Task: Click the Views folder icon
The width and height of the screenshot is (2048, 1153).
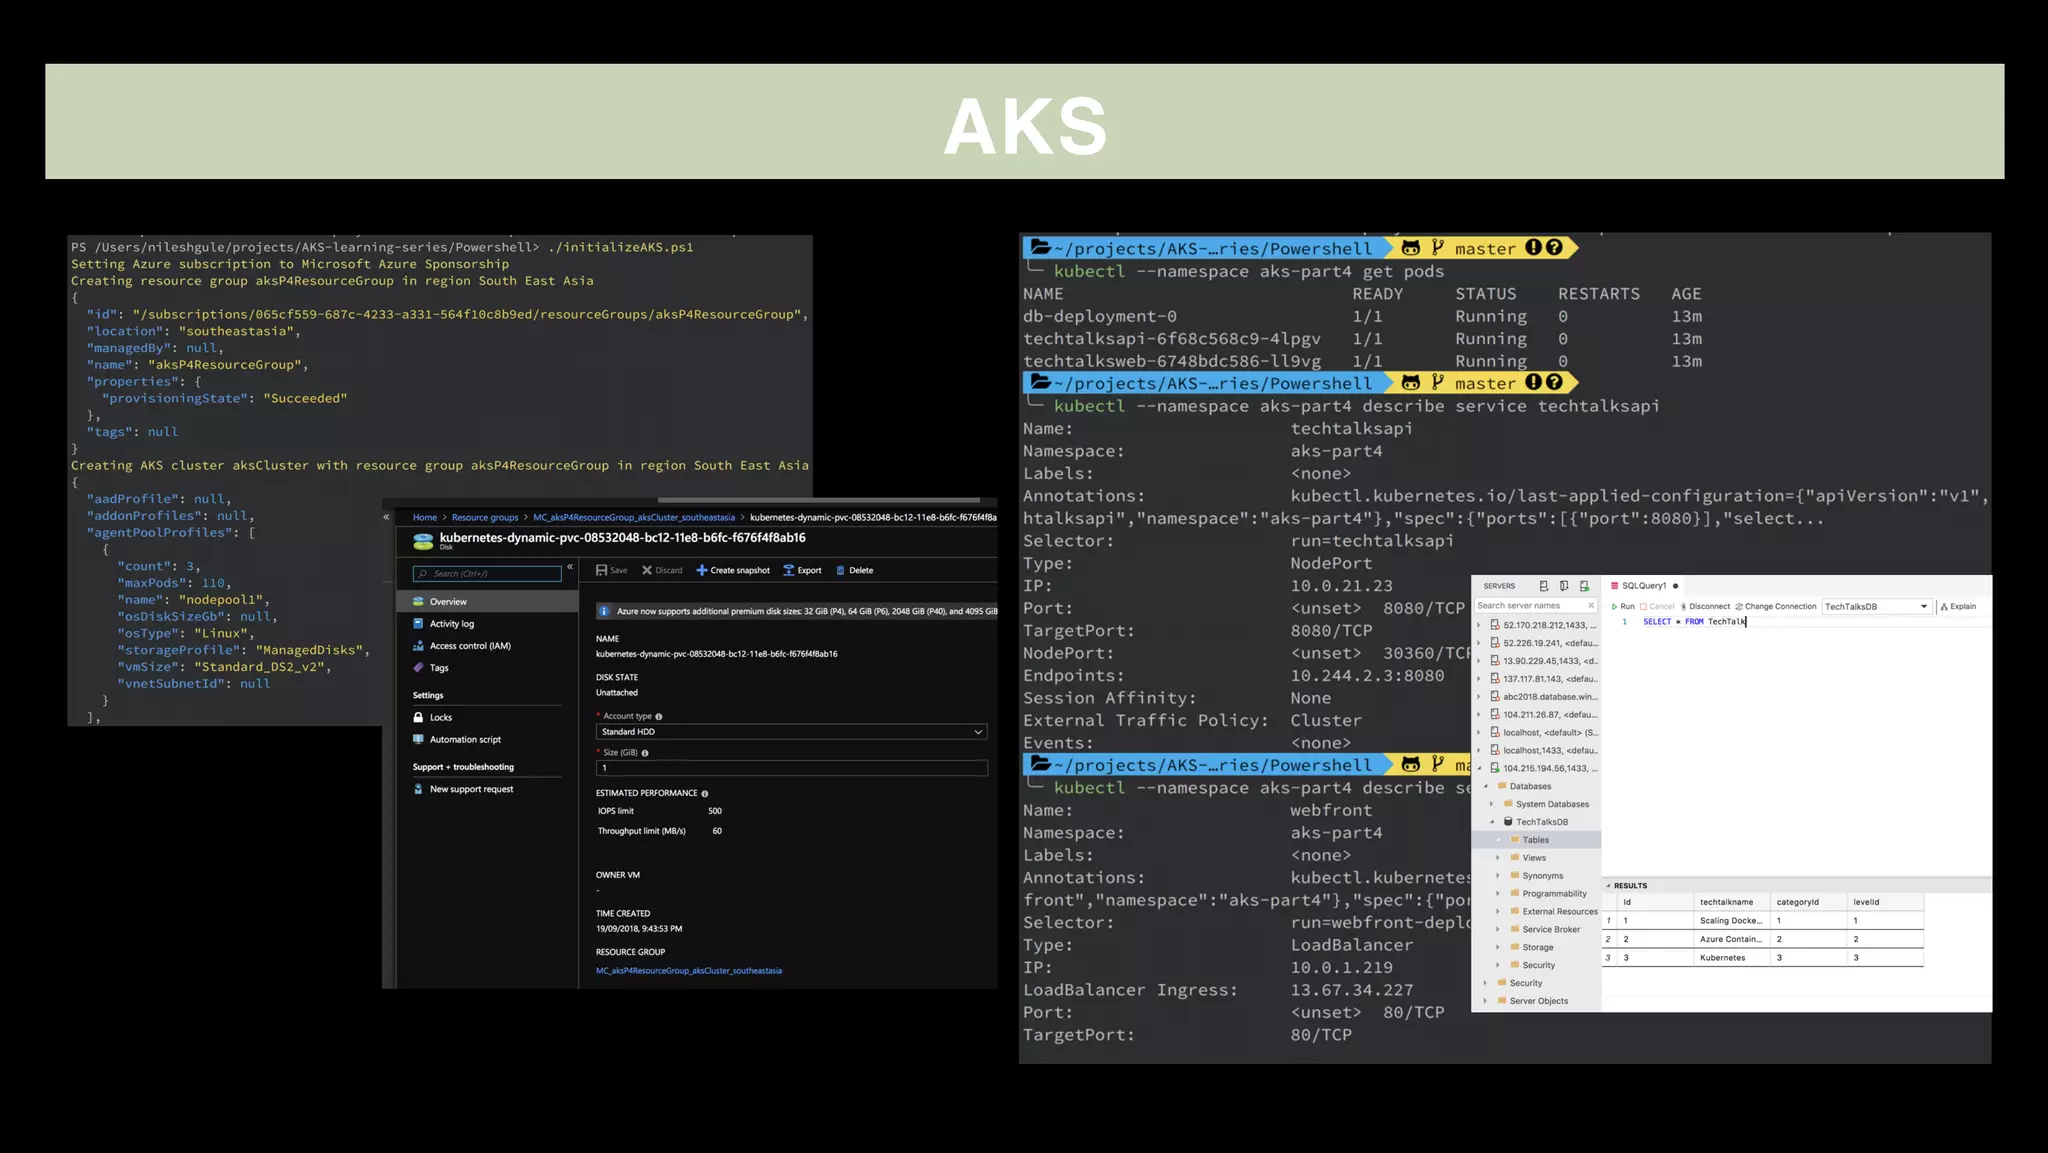Action: pyautogui.click(x=1515, y=858)
